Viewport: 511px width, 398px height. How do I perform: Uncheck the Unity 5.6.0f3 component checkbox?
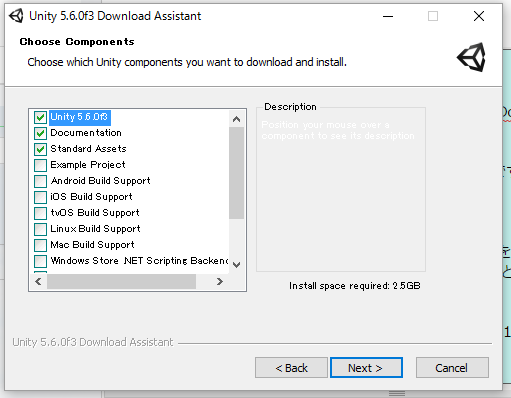tap(40, 117)
